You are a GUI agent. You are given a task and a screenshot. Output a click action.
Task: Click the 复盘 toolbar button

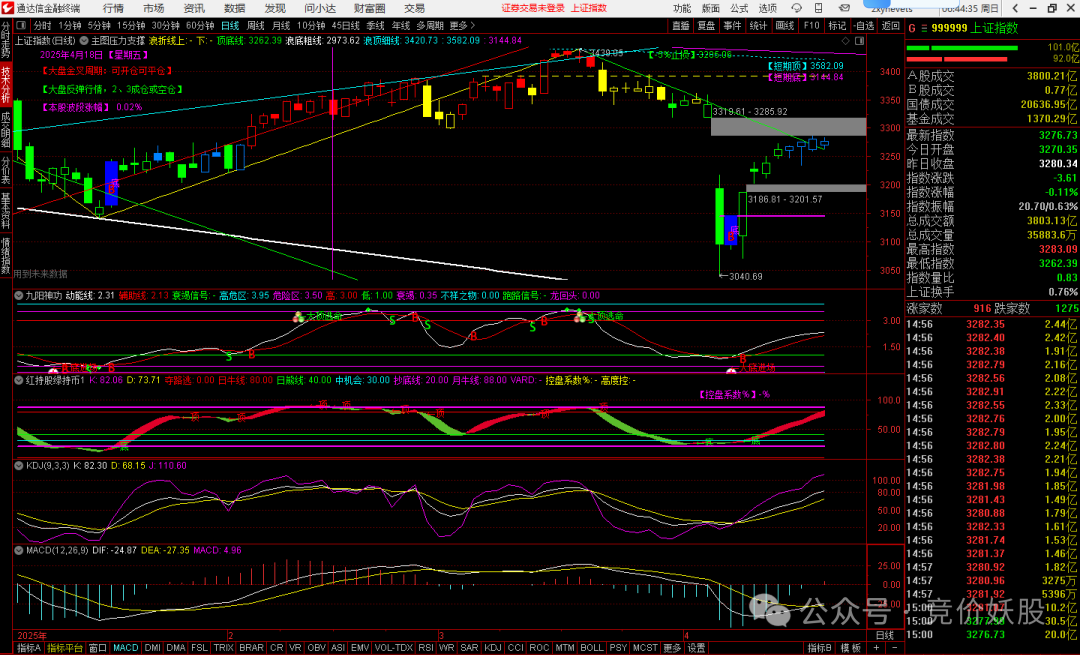coord(707,25)
